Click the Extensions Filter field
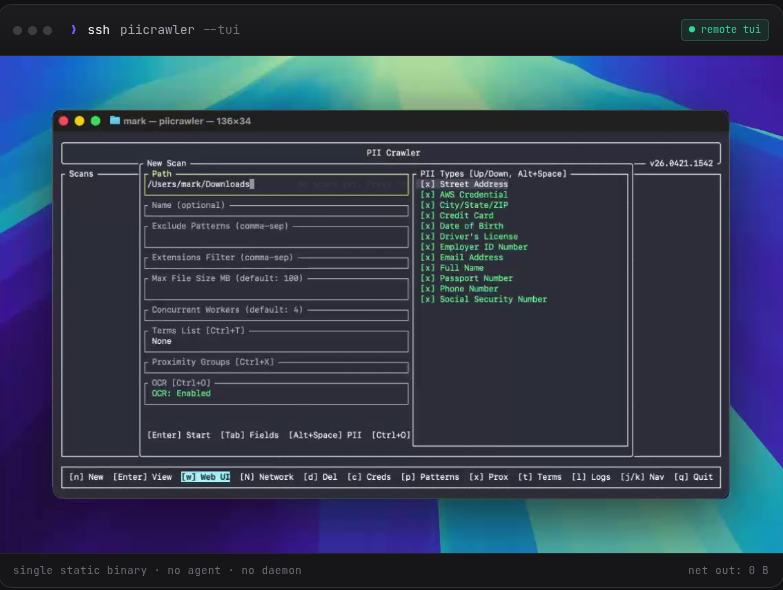 (x=276, y=263)
